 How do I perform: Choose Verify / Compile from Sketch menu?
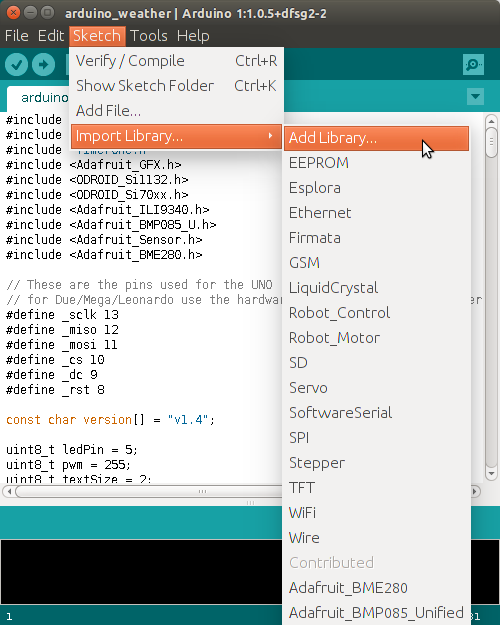click(x=176, y=61)
